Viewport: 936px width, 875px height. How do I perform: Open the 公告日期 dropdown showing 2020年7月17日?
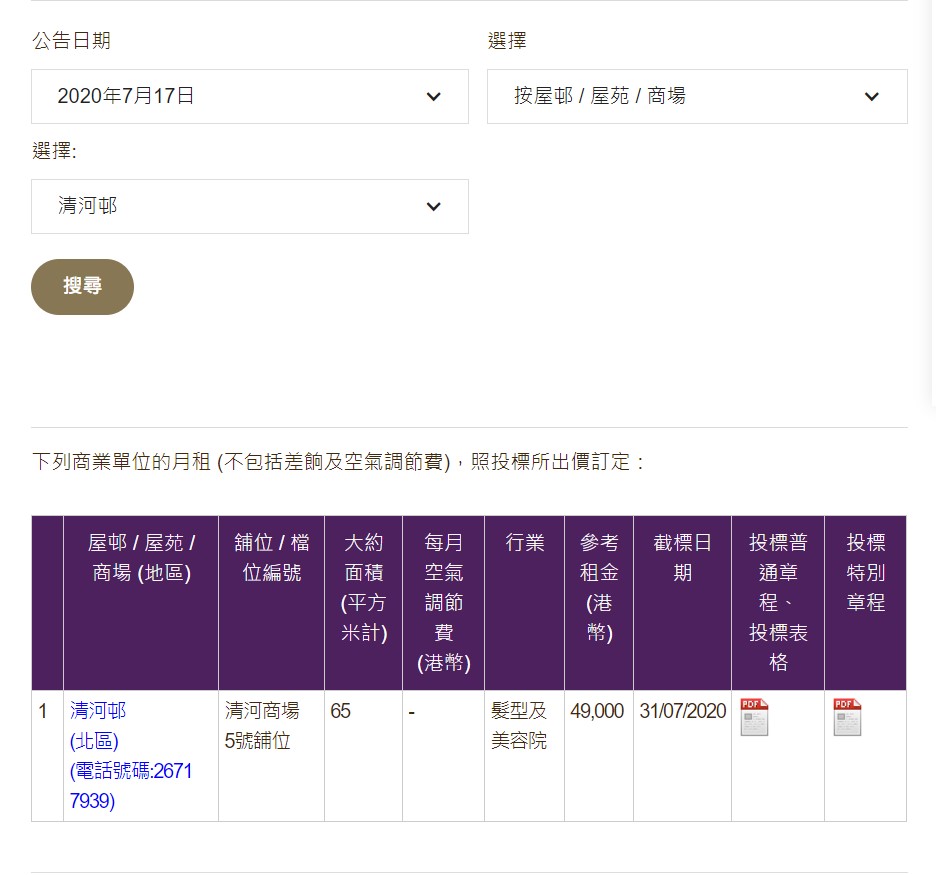[250, 97]
